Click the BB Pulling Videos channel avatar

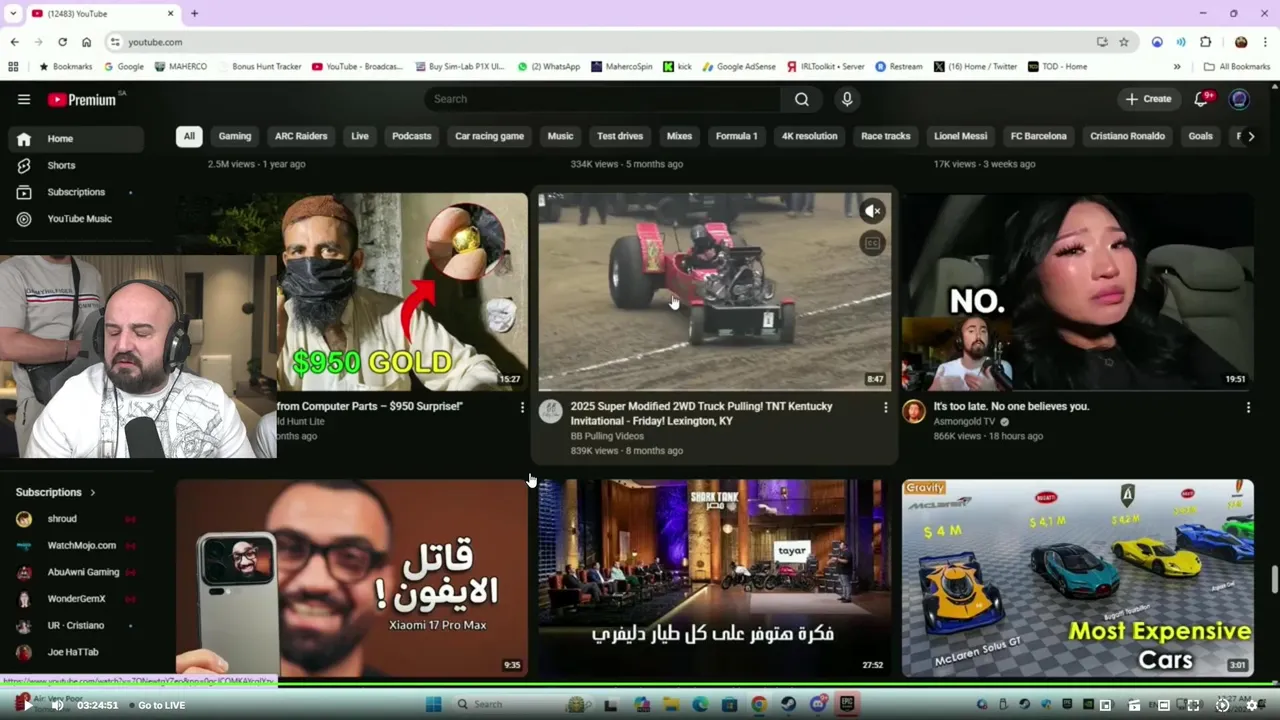click(551, 412)
